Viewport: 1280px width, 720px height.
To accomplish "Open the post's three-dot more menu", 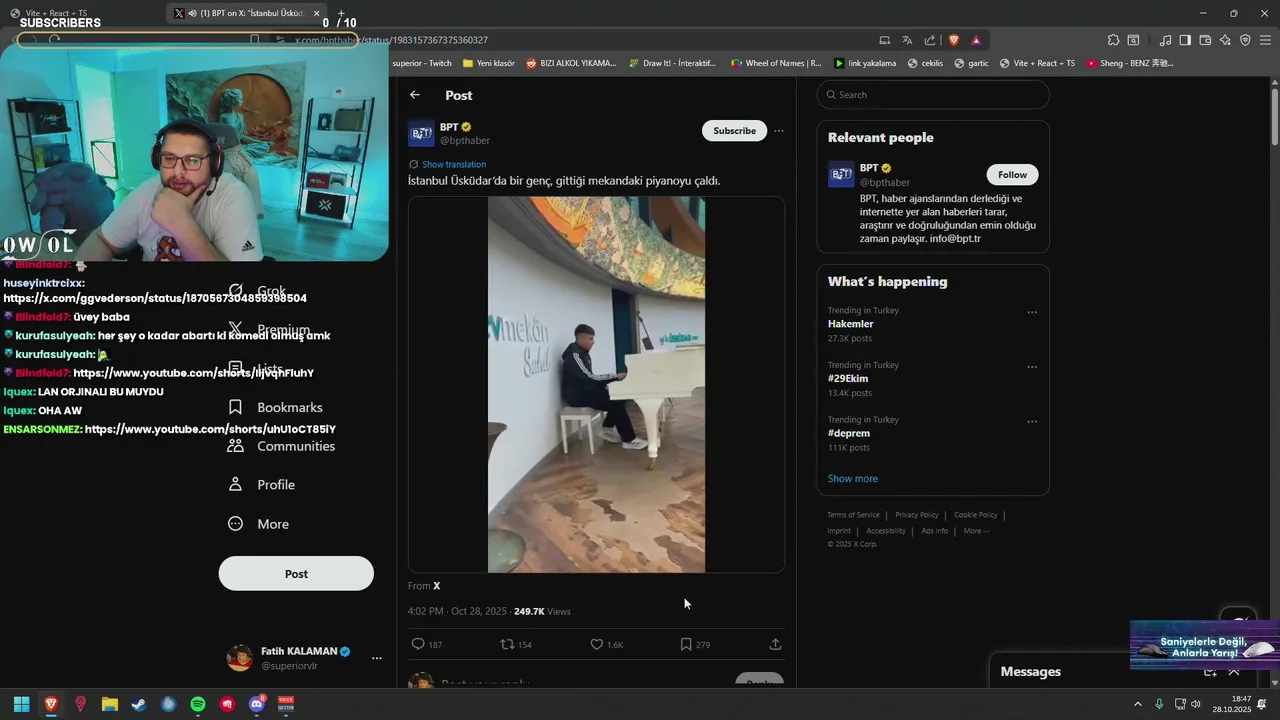I will click(x=779, y=131).
